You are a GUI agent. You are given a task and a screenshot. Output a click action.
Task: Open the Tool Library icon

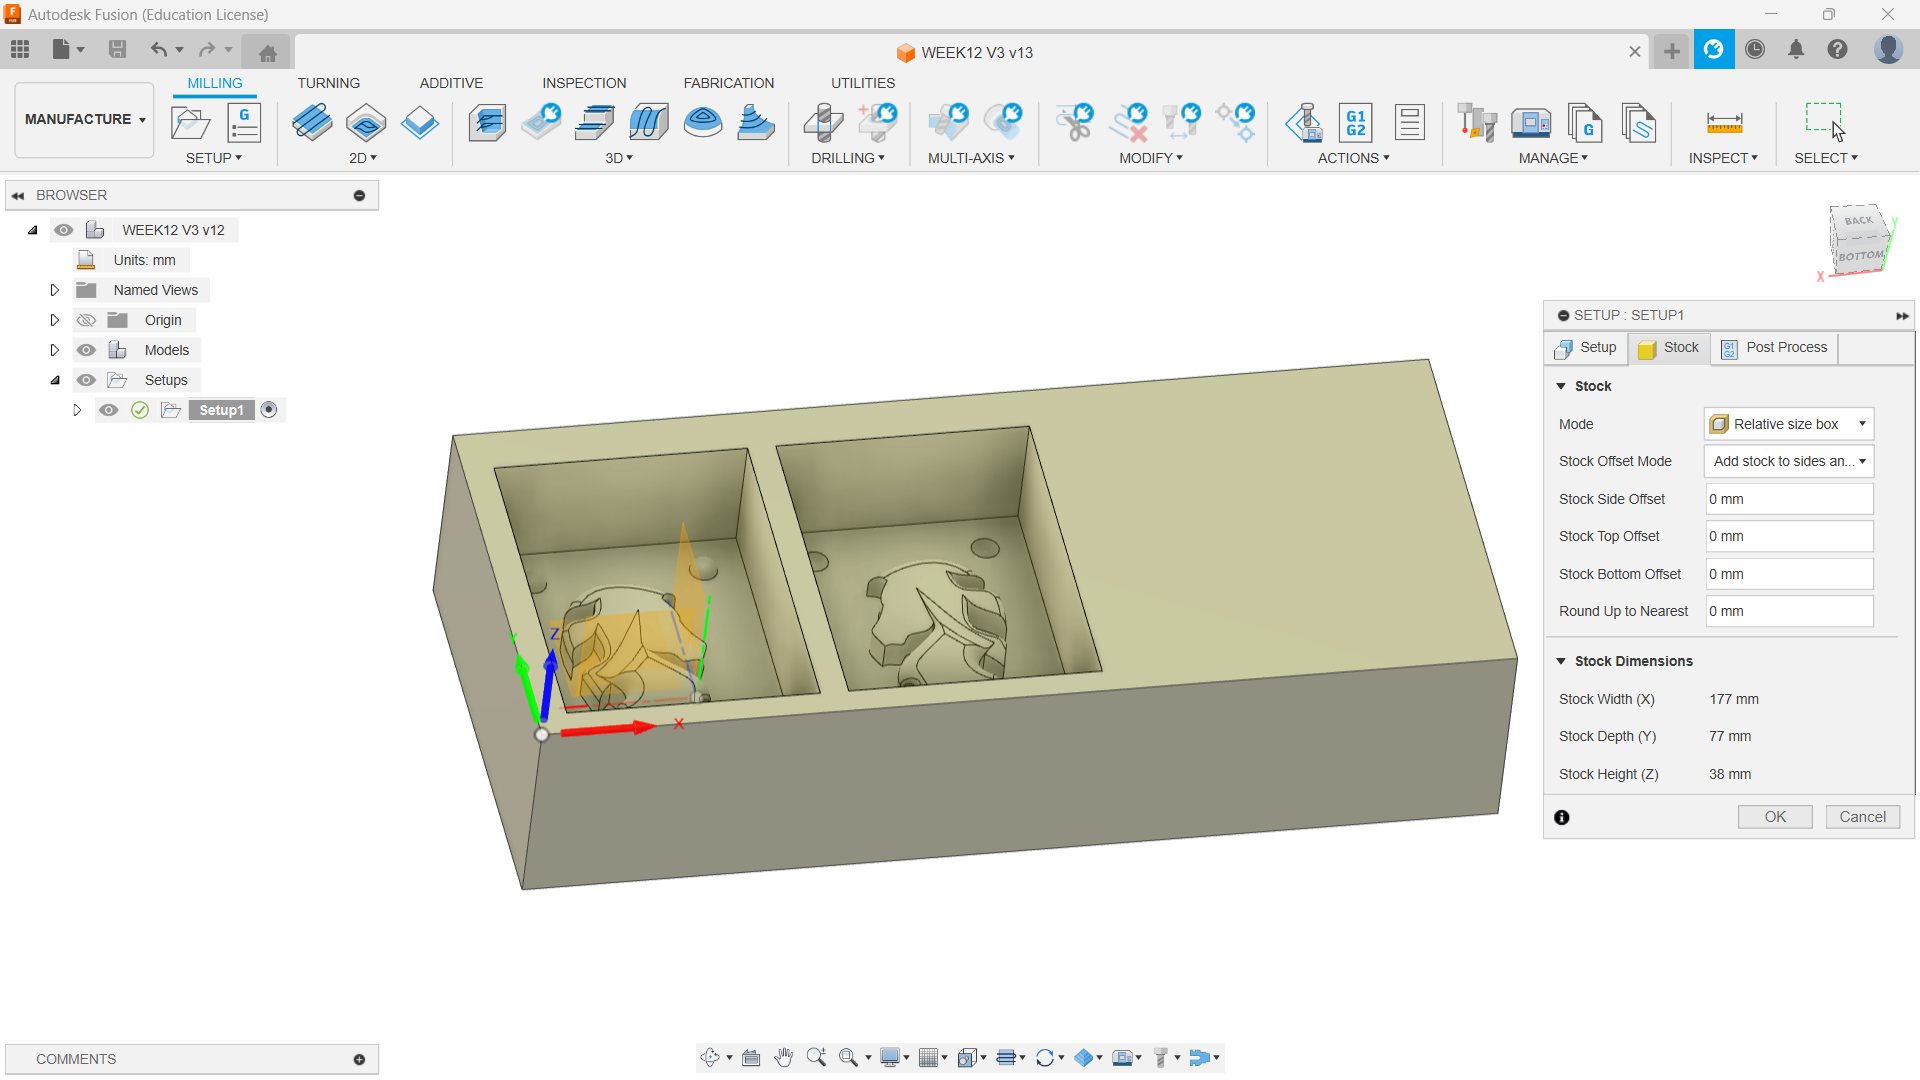click(x=1476, y=123)
